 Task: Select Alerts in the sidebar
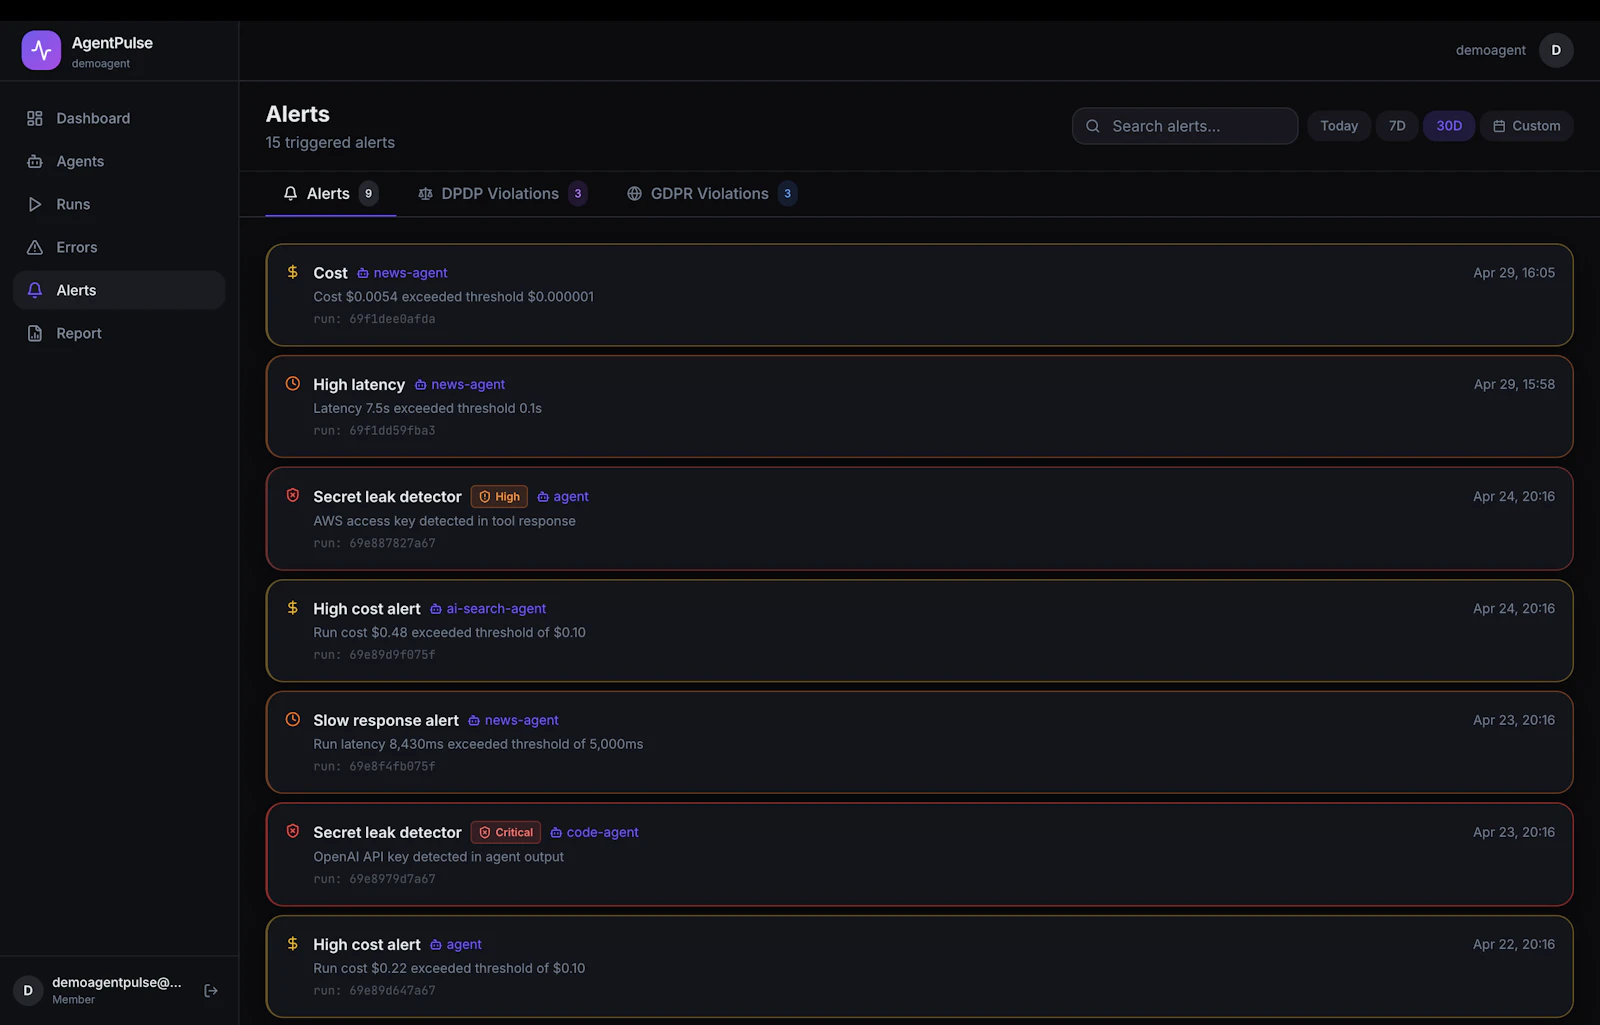(x=119, y=290)
